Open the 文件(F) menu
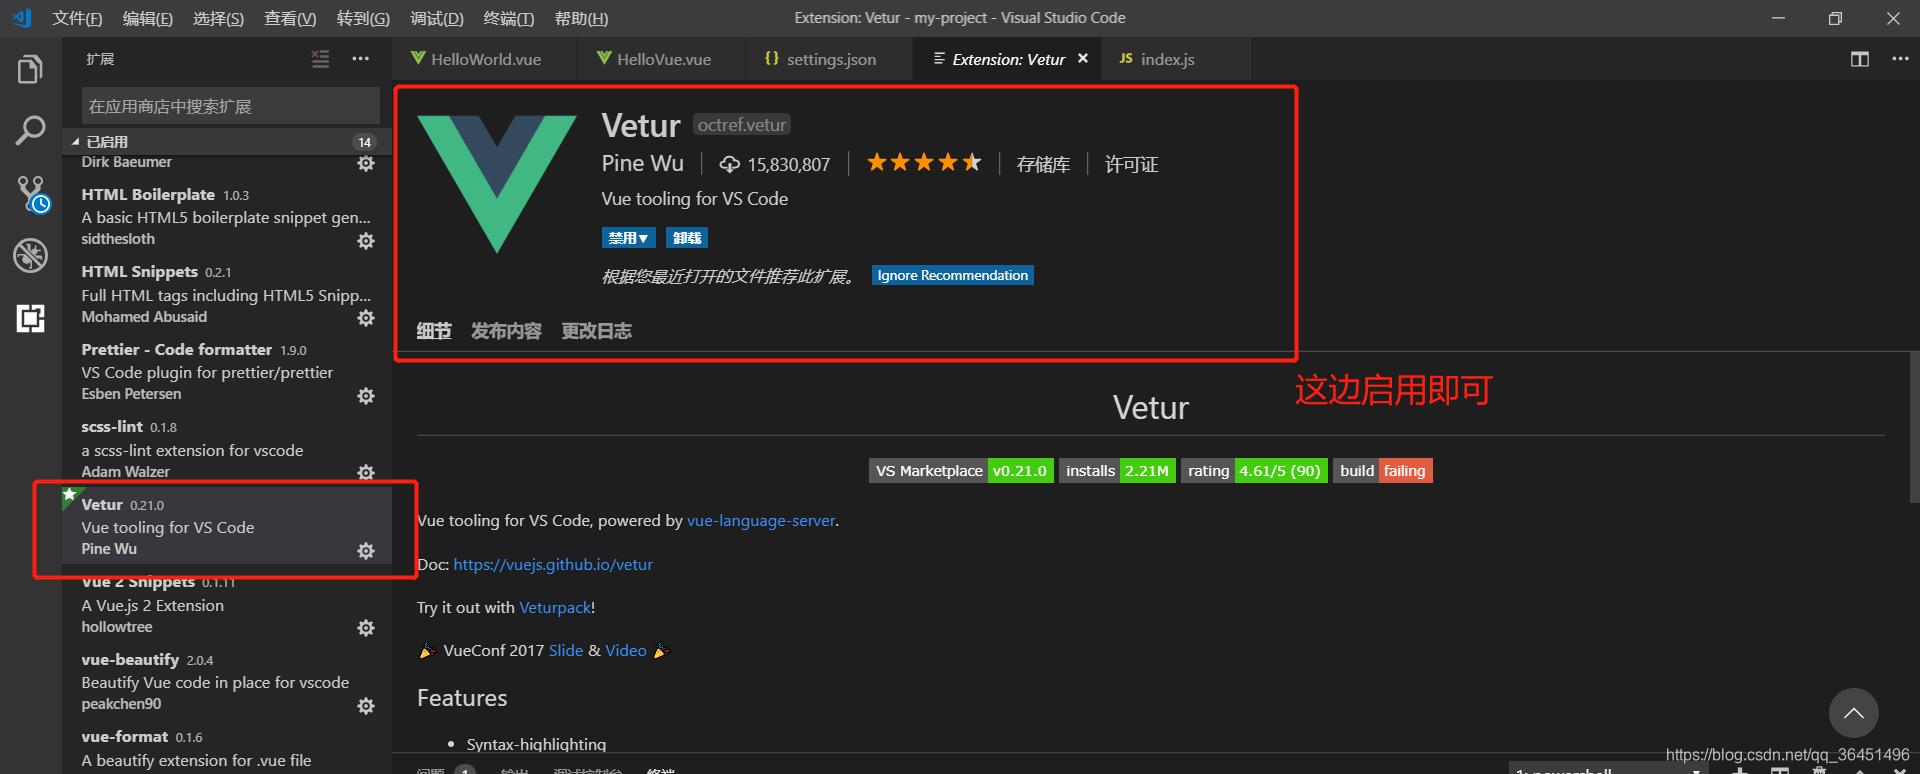1920x774 pixels. coord(77,18)
